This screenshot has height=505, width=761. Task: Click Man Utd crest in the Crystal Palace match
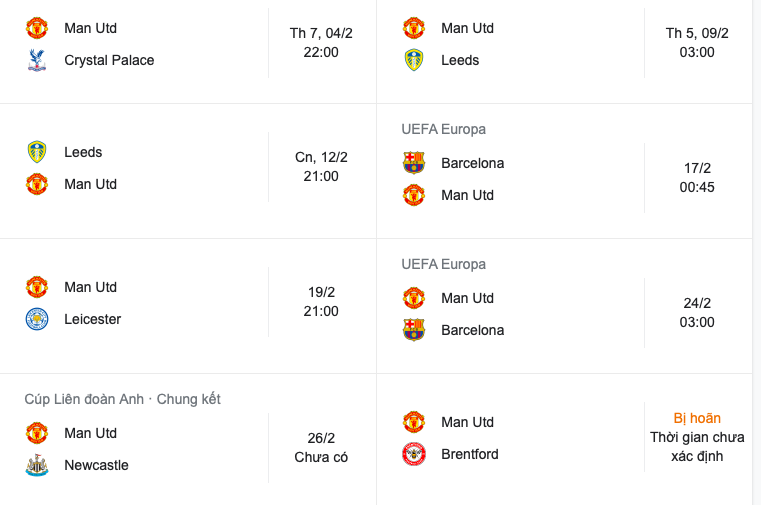pyautogui.click(x=37, y=28)
